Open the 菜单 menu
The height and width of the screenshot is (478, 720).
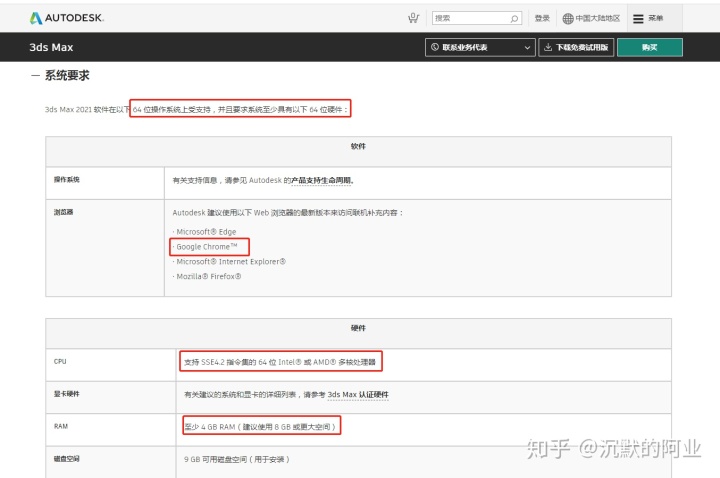tap(655, 18)
